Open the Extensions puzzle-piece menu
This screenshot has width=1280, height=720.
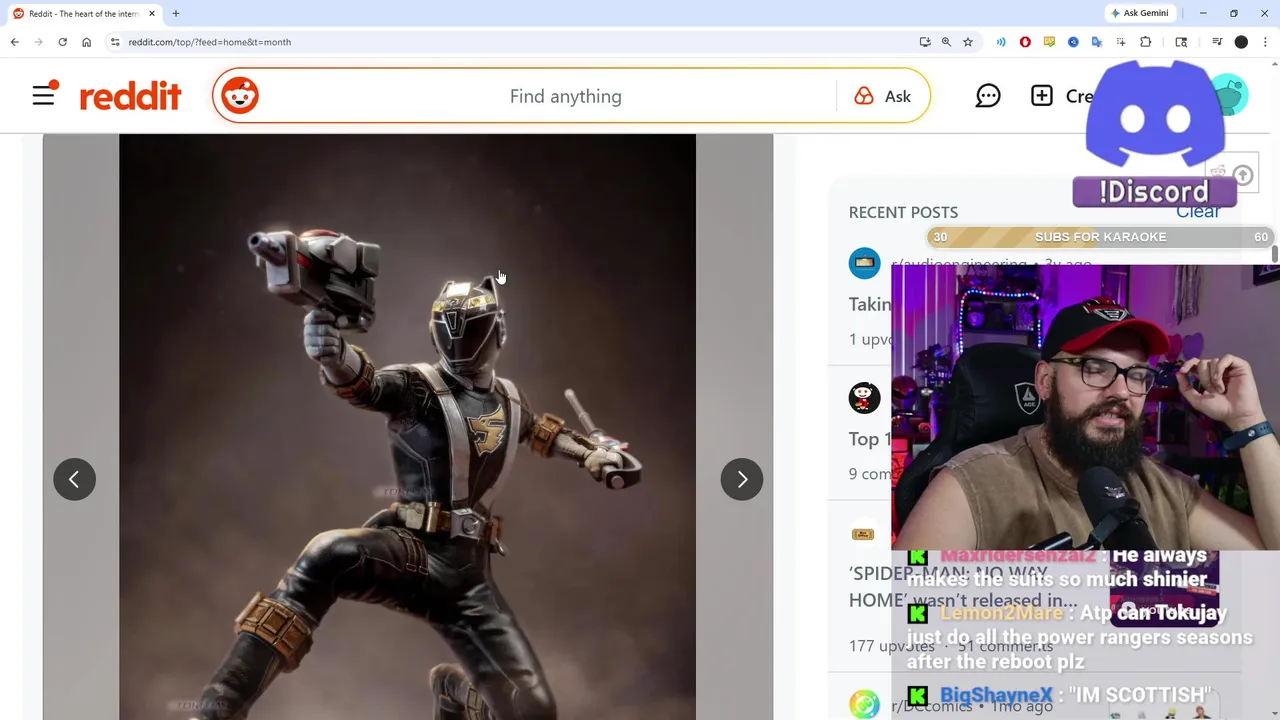(x=1146, y=42)
